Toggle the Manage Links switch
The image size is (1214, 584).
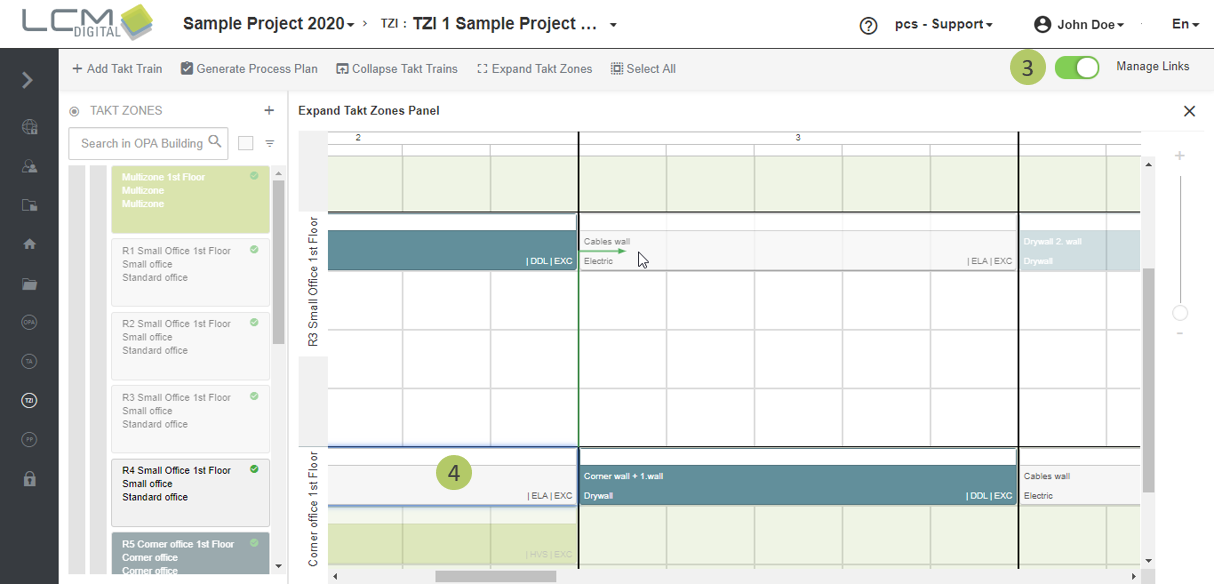point(1076,68)
